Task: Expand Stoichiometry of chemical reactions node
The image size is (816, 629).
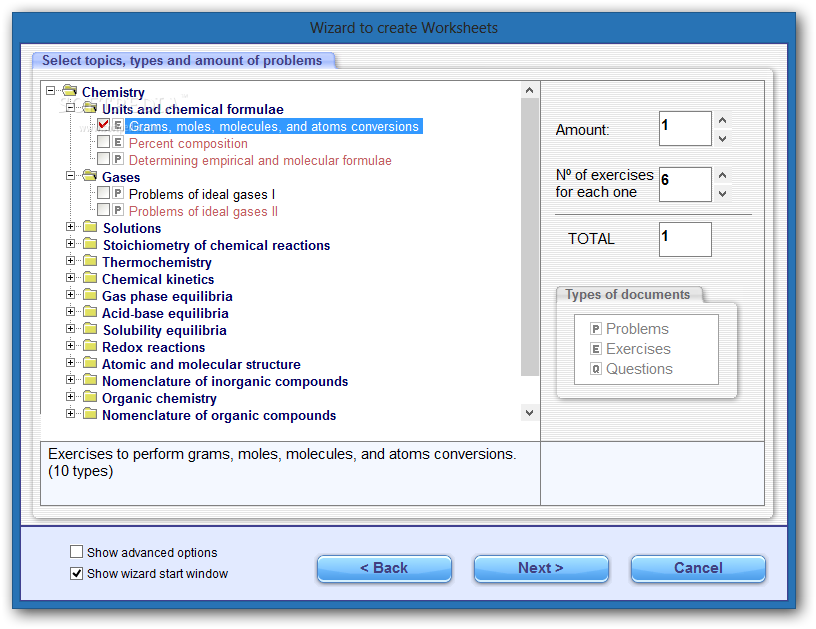Action: (71, 243)
